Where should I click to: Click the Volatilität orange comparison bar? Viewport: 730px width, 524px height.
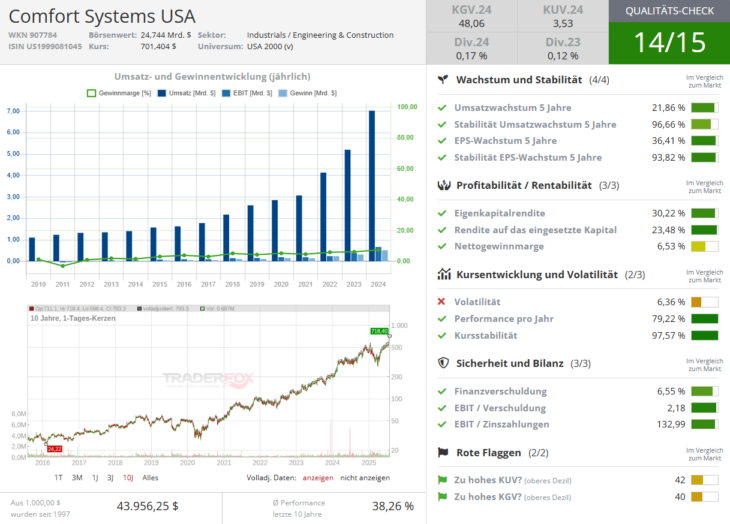pos(704,302)
